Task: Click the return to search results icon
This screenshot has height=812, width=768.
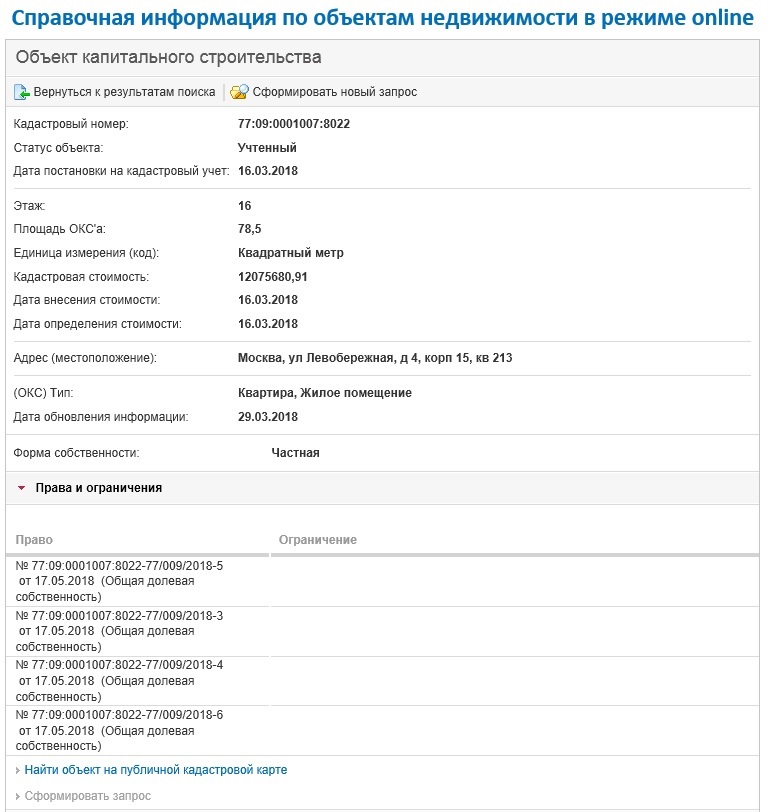Action: 22,92
